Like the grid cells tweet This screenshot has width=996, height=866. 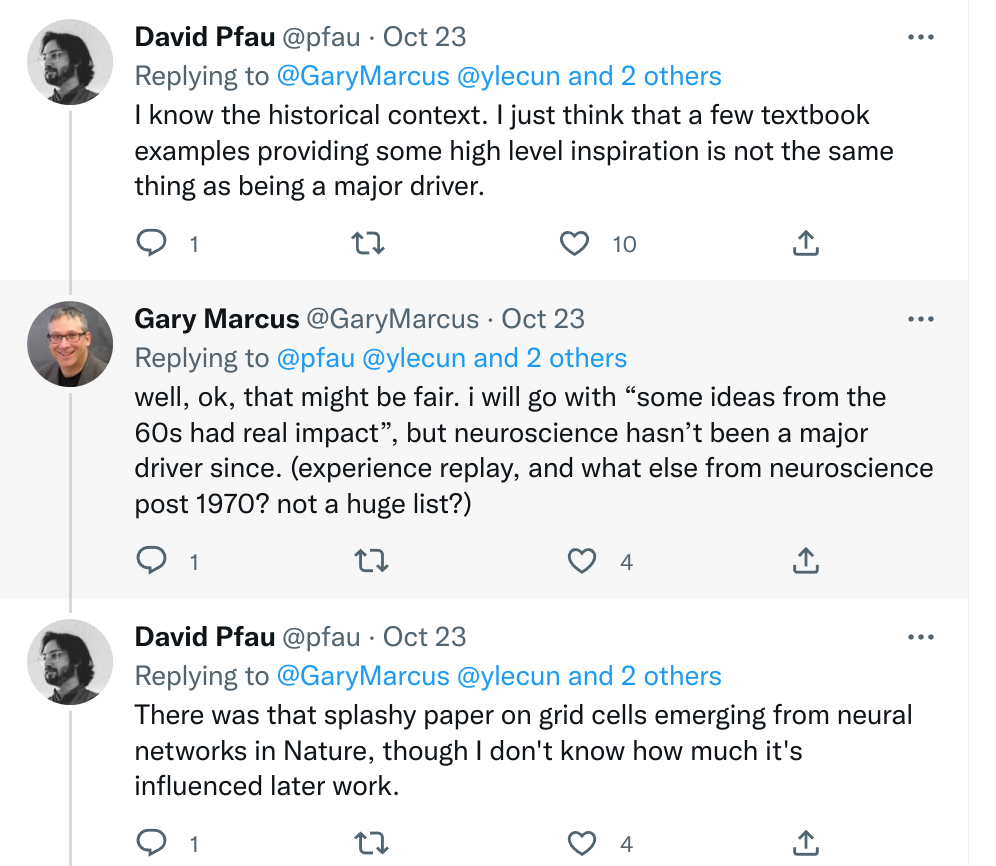[x=582, y=844]
